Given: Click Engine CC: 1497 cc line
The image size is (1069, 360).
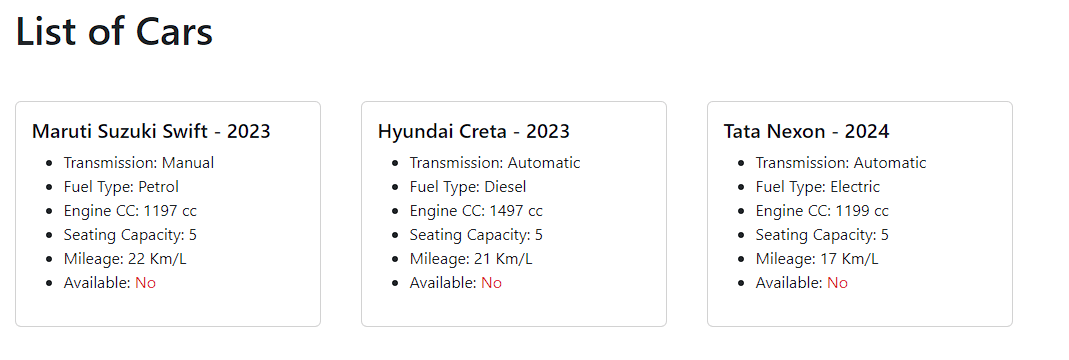Looking at the screenshot, I should coord(476,211).
